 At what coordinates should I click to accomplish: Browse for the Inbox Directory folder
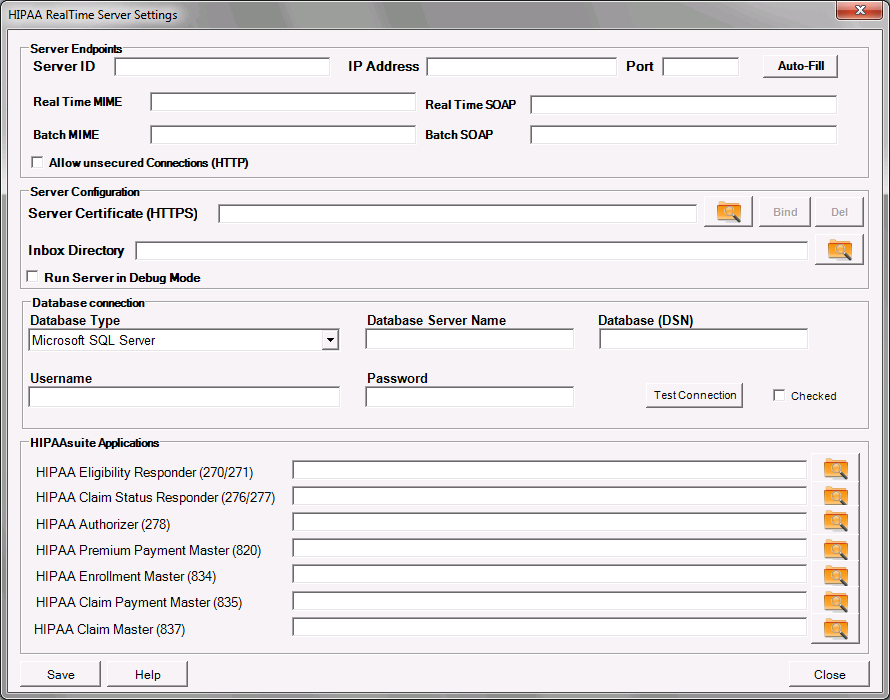(x=838, y=250)
